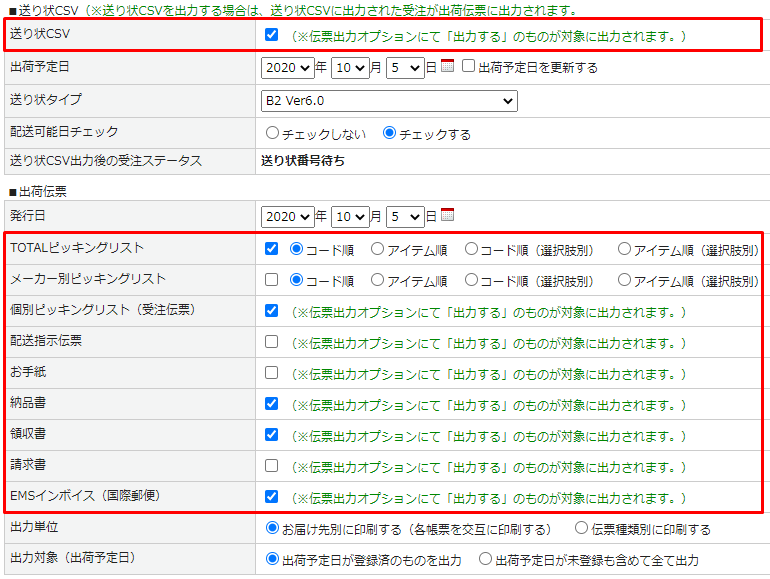
Task: Choose 出荷予定日が未登録も含めて全て出力 option
Action: [x=486, y=560]
